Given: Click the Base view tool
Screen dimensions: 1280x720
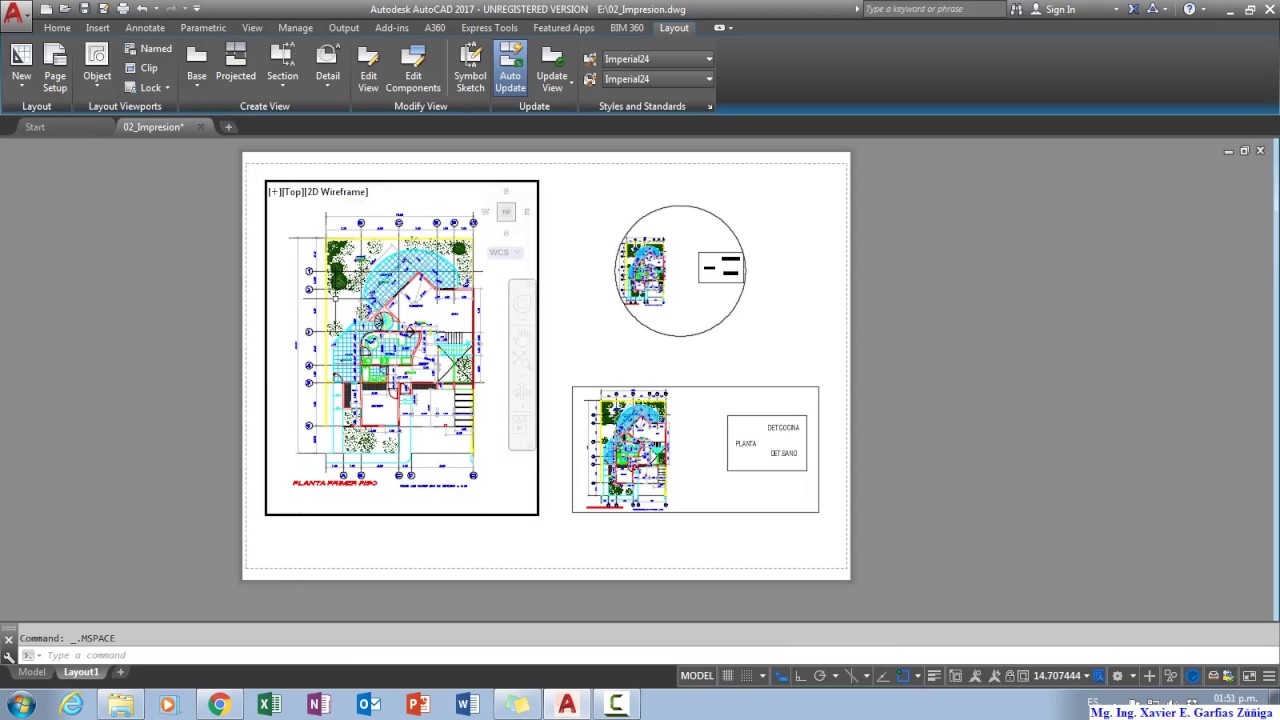Looking at the screenshot, I should pyautogui.click(x=197, y=64).
